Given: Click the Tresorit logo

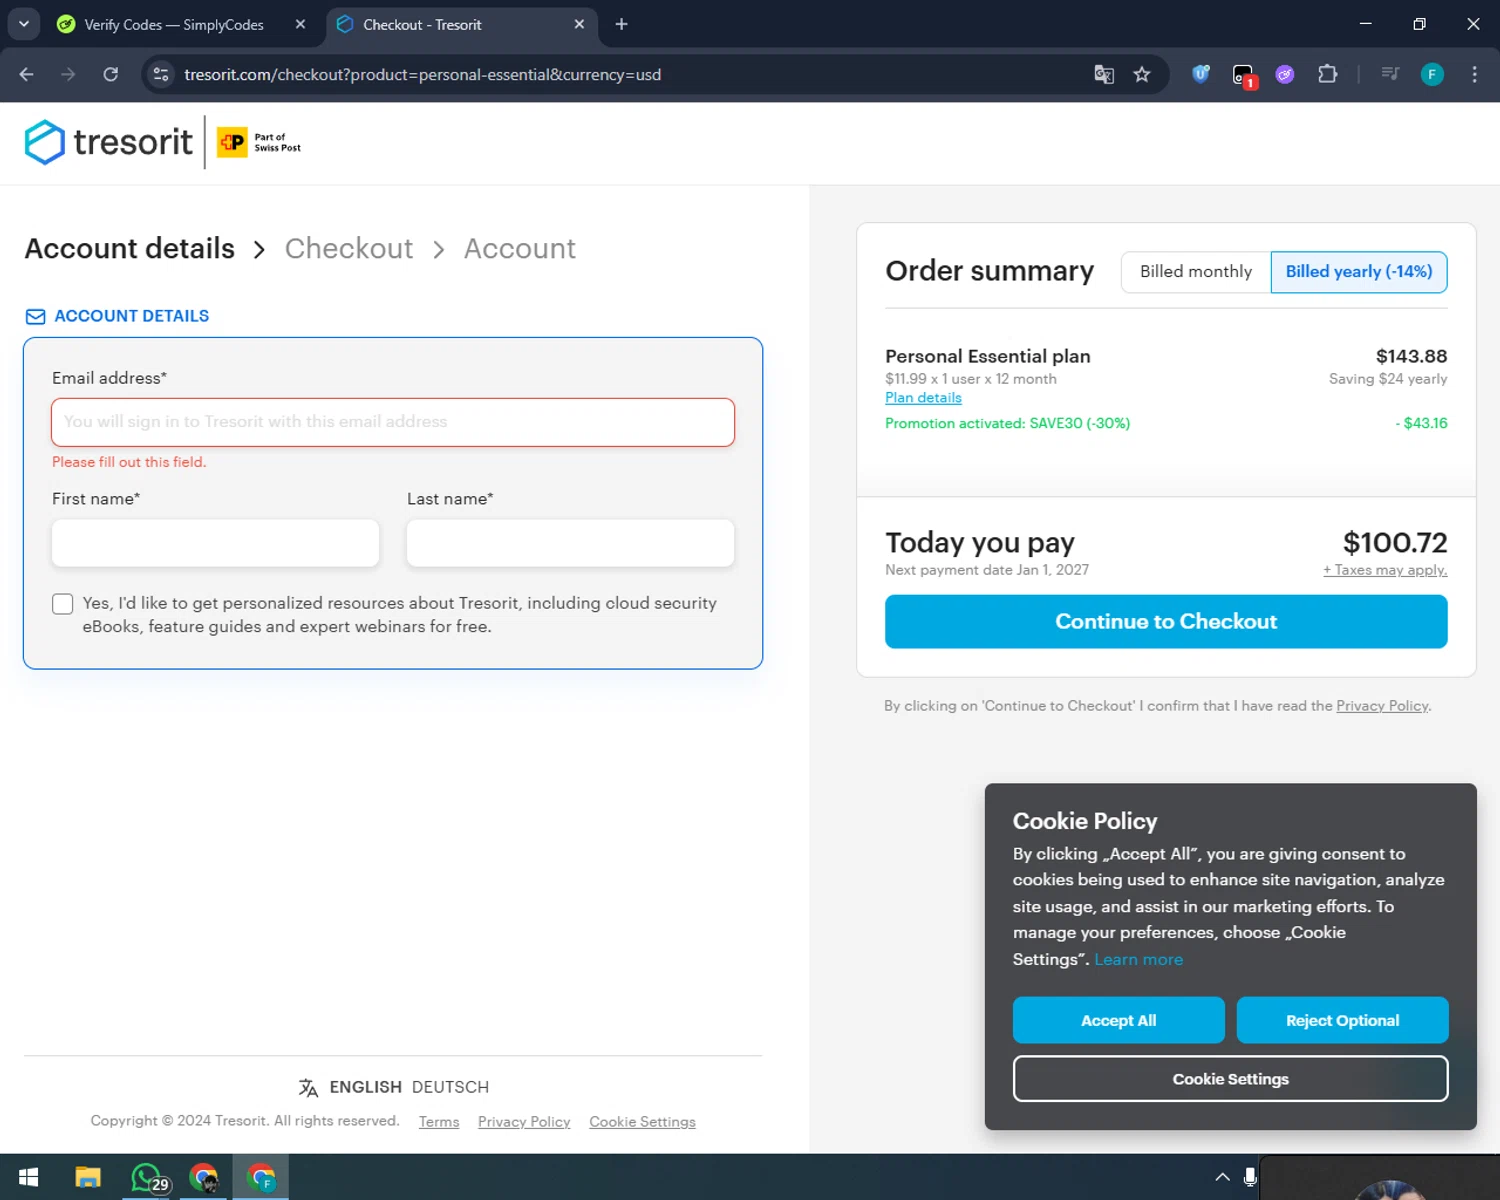Looking at the screenshot, I should click(108, 142).
